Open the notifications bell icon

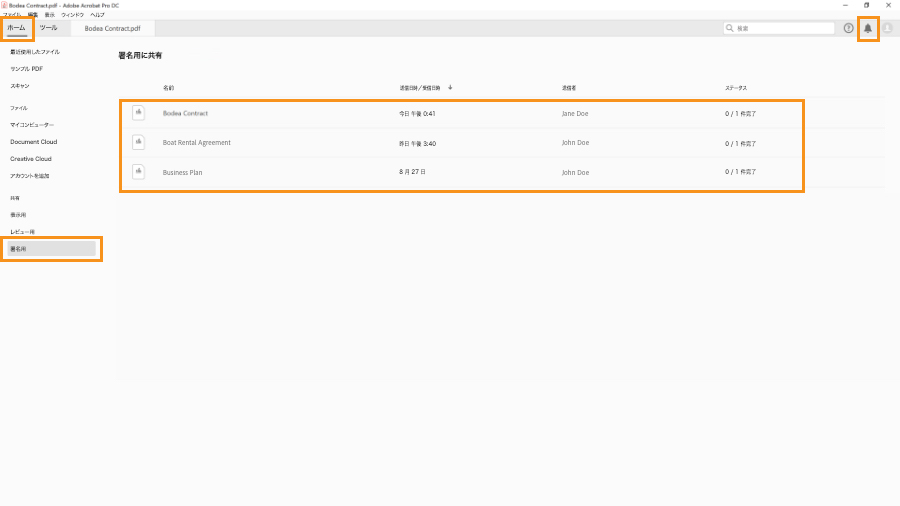click(868, 28)
